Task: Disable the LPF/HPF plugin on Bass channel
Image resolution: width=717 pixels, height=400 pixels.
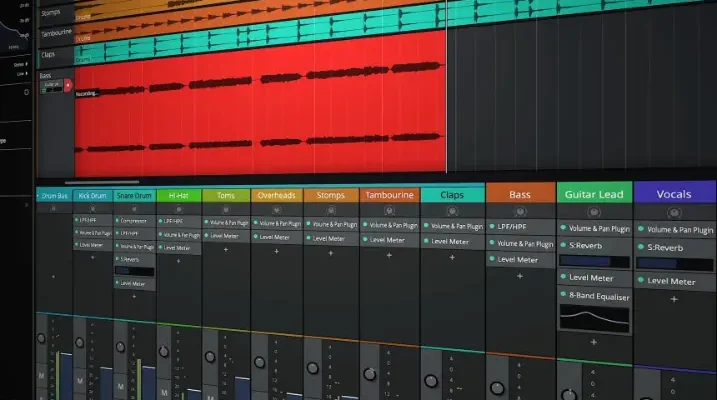Action: click(493, 227)
